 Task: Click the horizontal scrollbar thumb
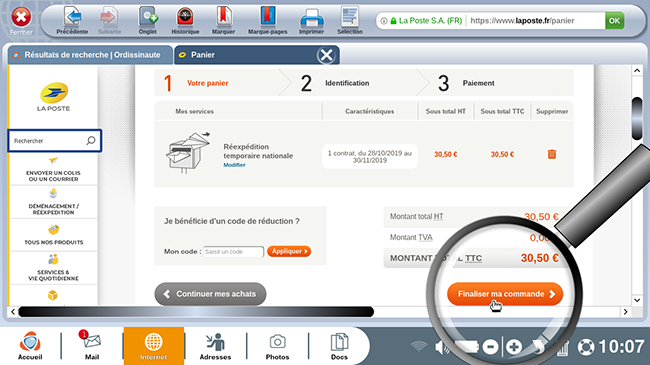coord(196,311)
